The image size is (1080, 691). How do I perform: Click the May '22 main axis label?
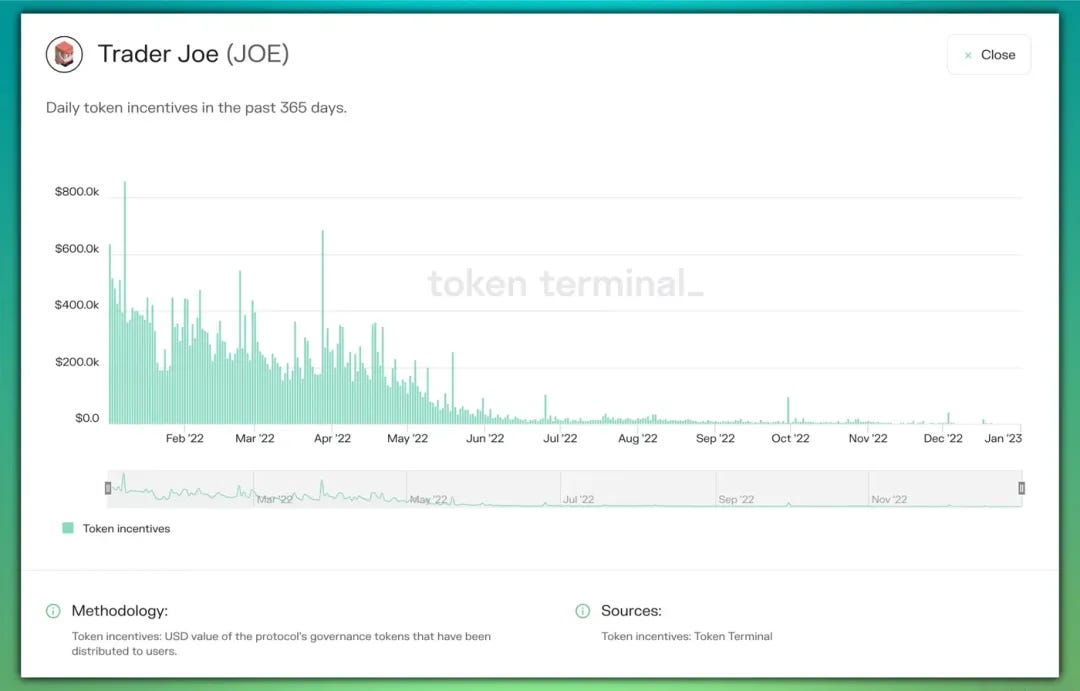coord(408,438)
